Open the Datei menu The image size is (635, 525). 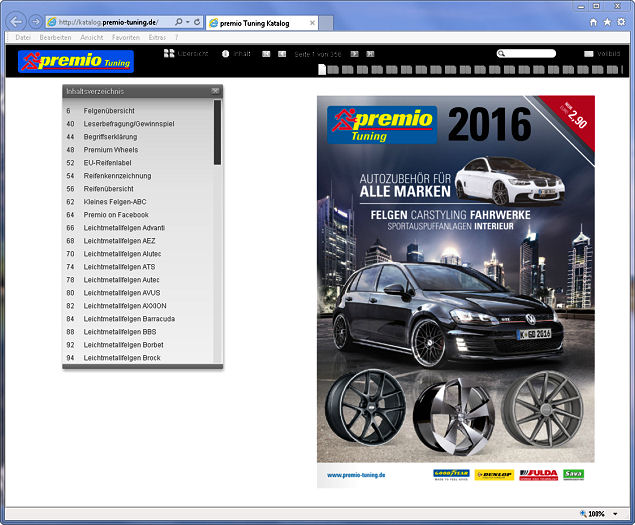coord(23,37)
